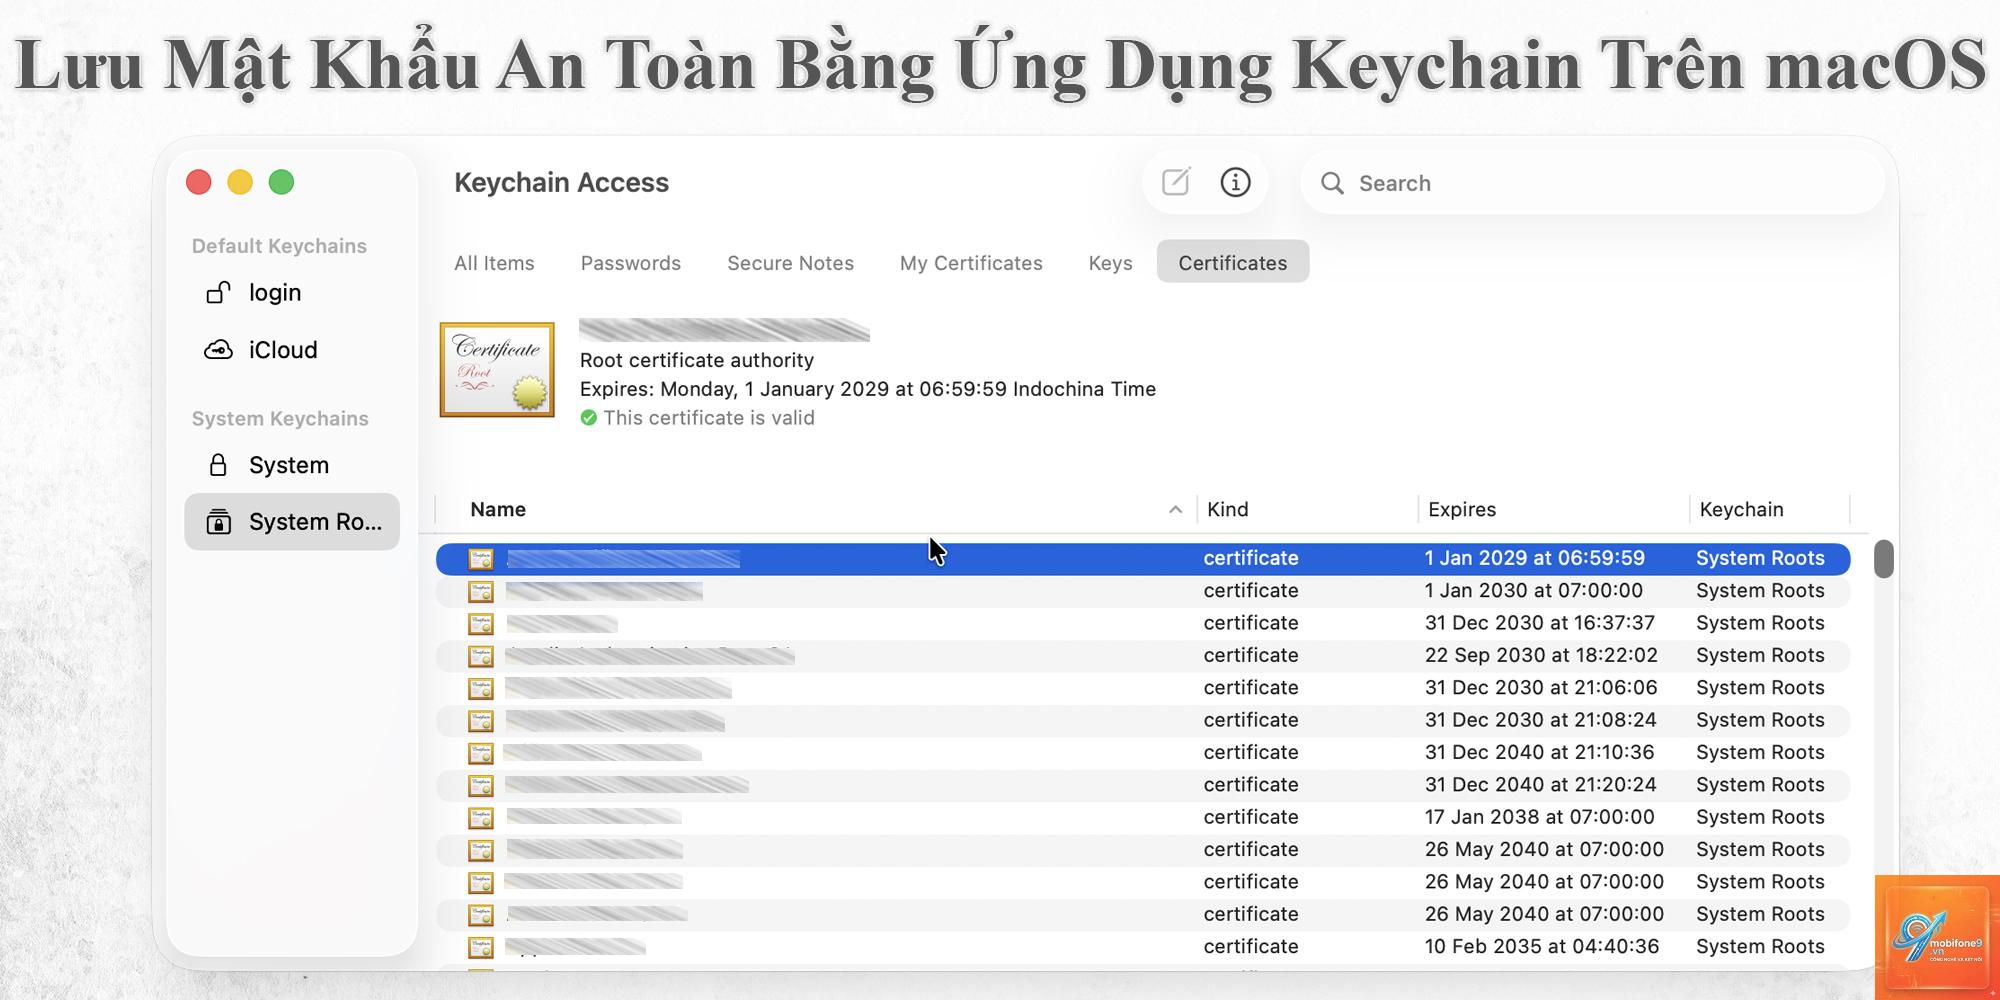Click the System keychain lock icon

218,465
